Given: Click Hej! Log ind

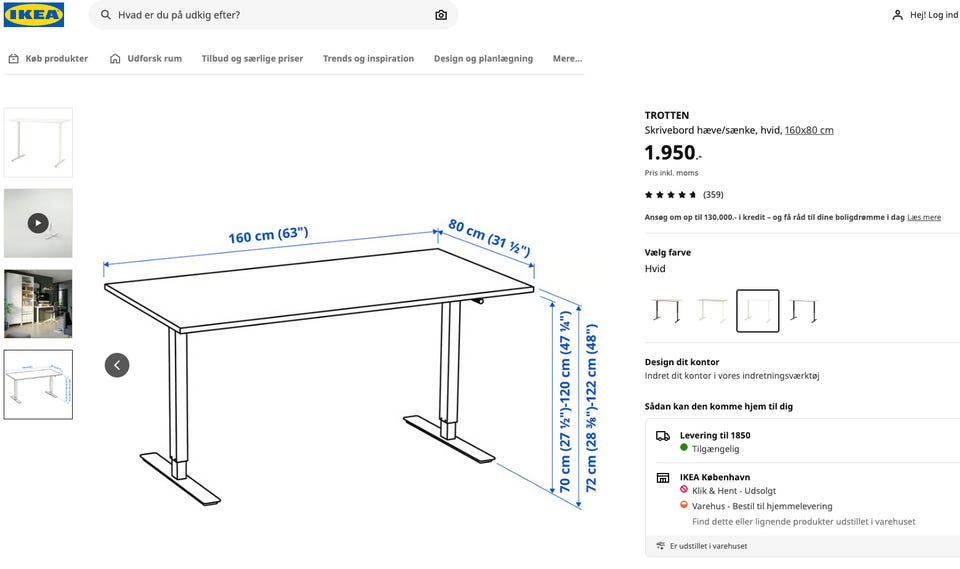Looking at the screenshot, I should click(933, 15).
